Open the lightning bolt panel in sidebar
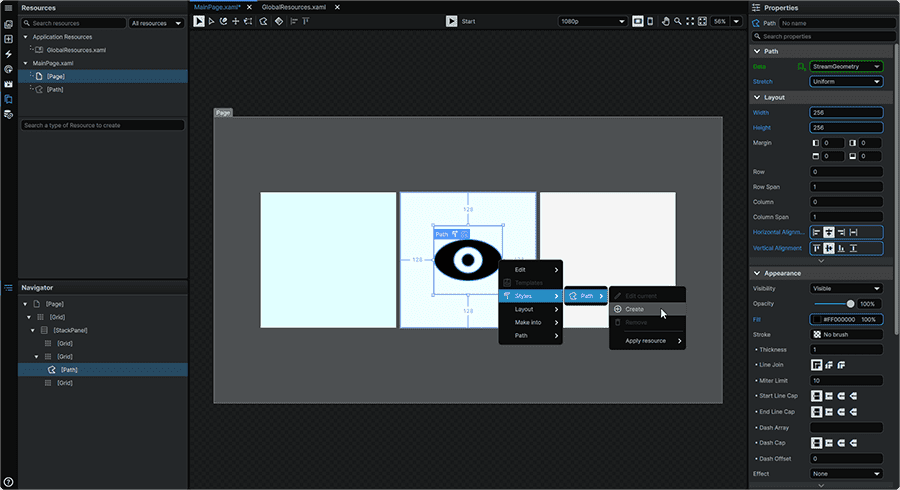 pyautogui.click(x=8, y=54)
